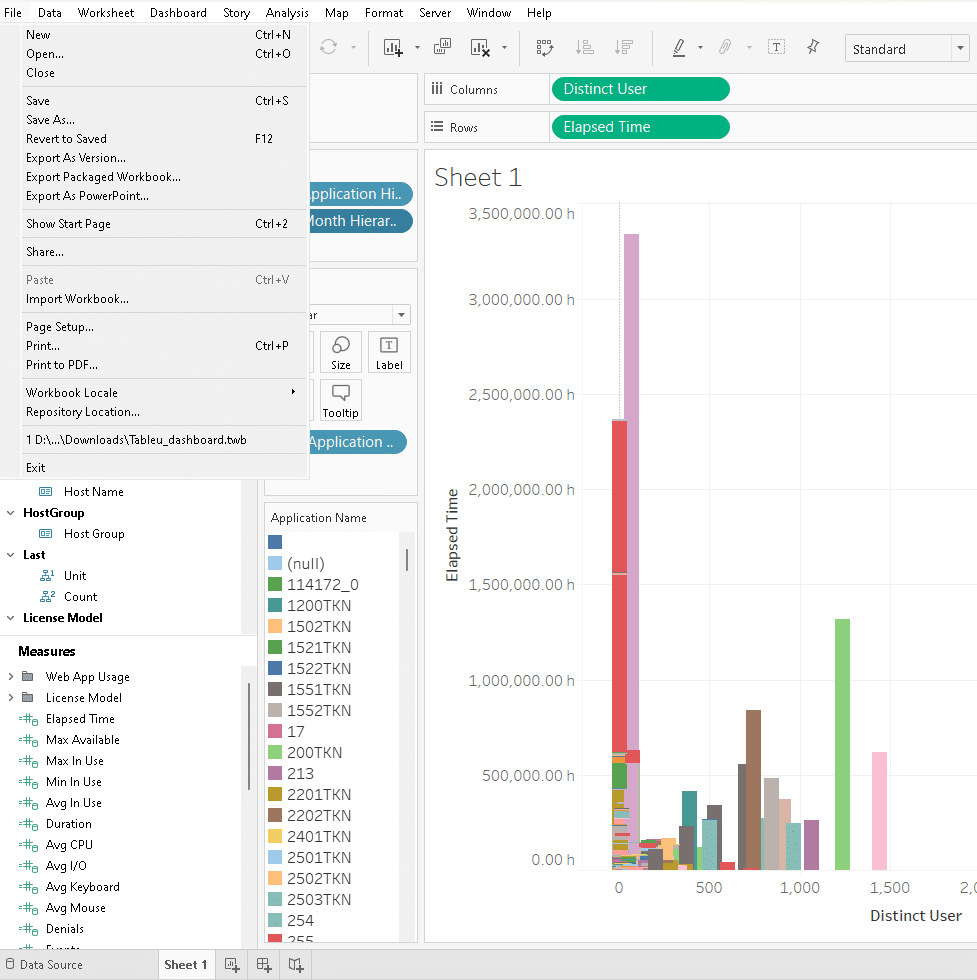Choose Save As... from the File menu
This screenshot has width=977, height=980.
[165, 119]
